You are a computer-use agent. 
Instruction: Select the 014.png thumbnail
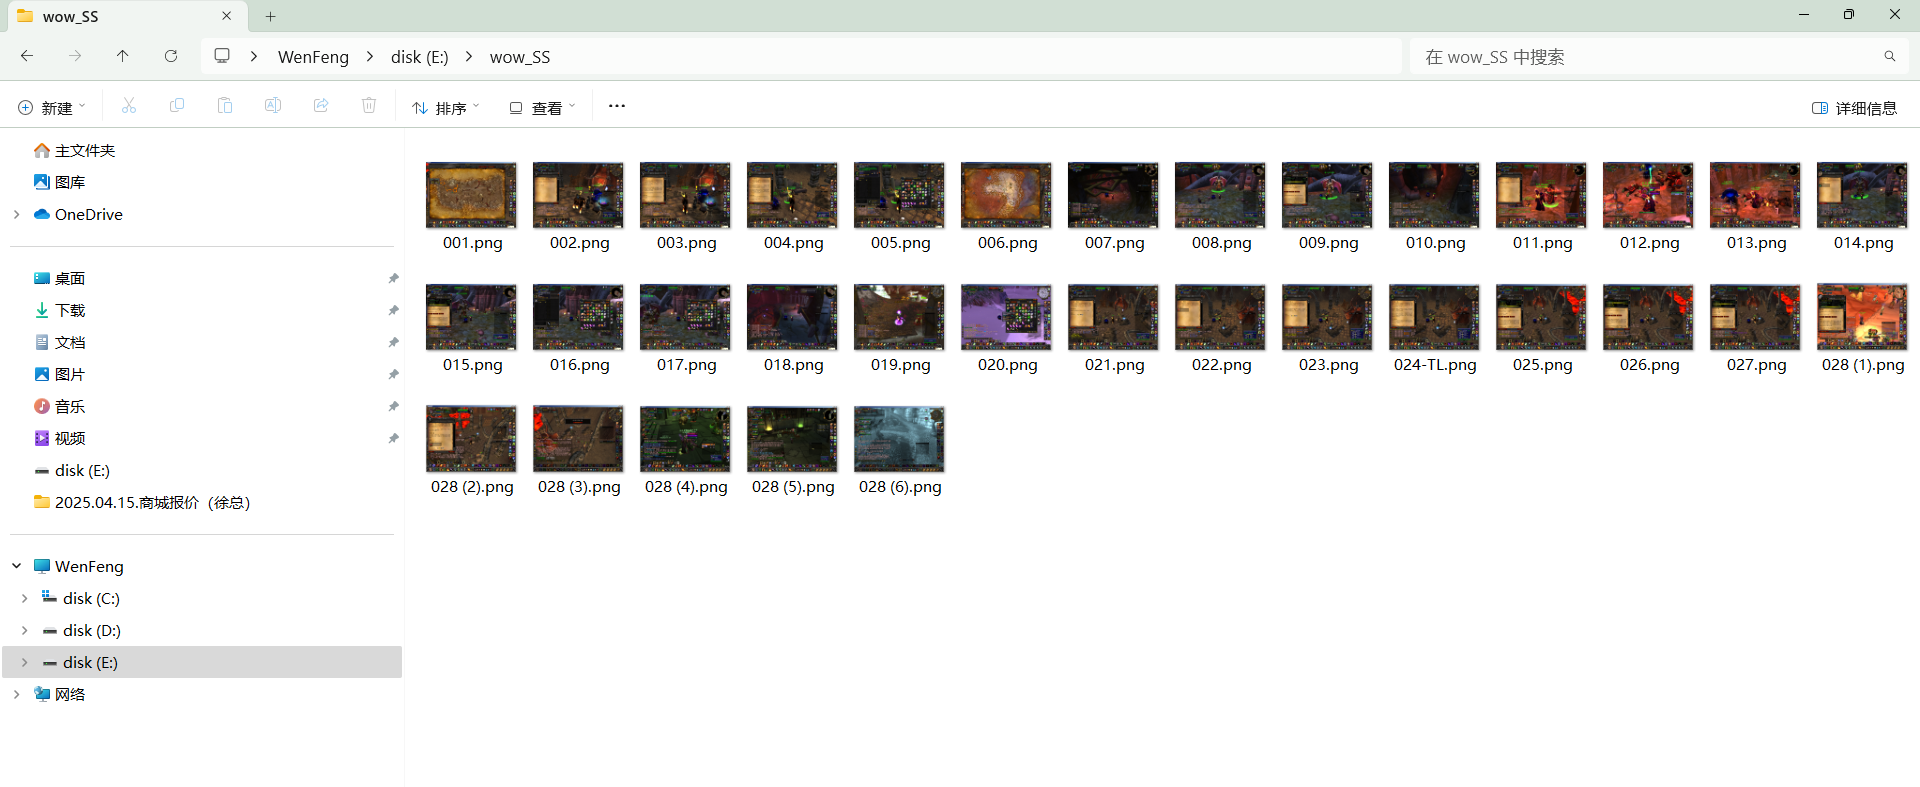pyautogui.click(x=1862, y=195)
